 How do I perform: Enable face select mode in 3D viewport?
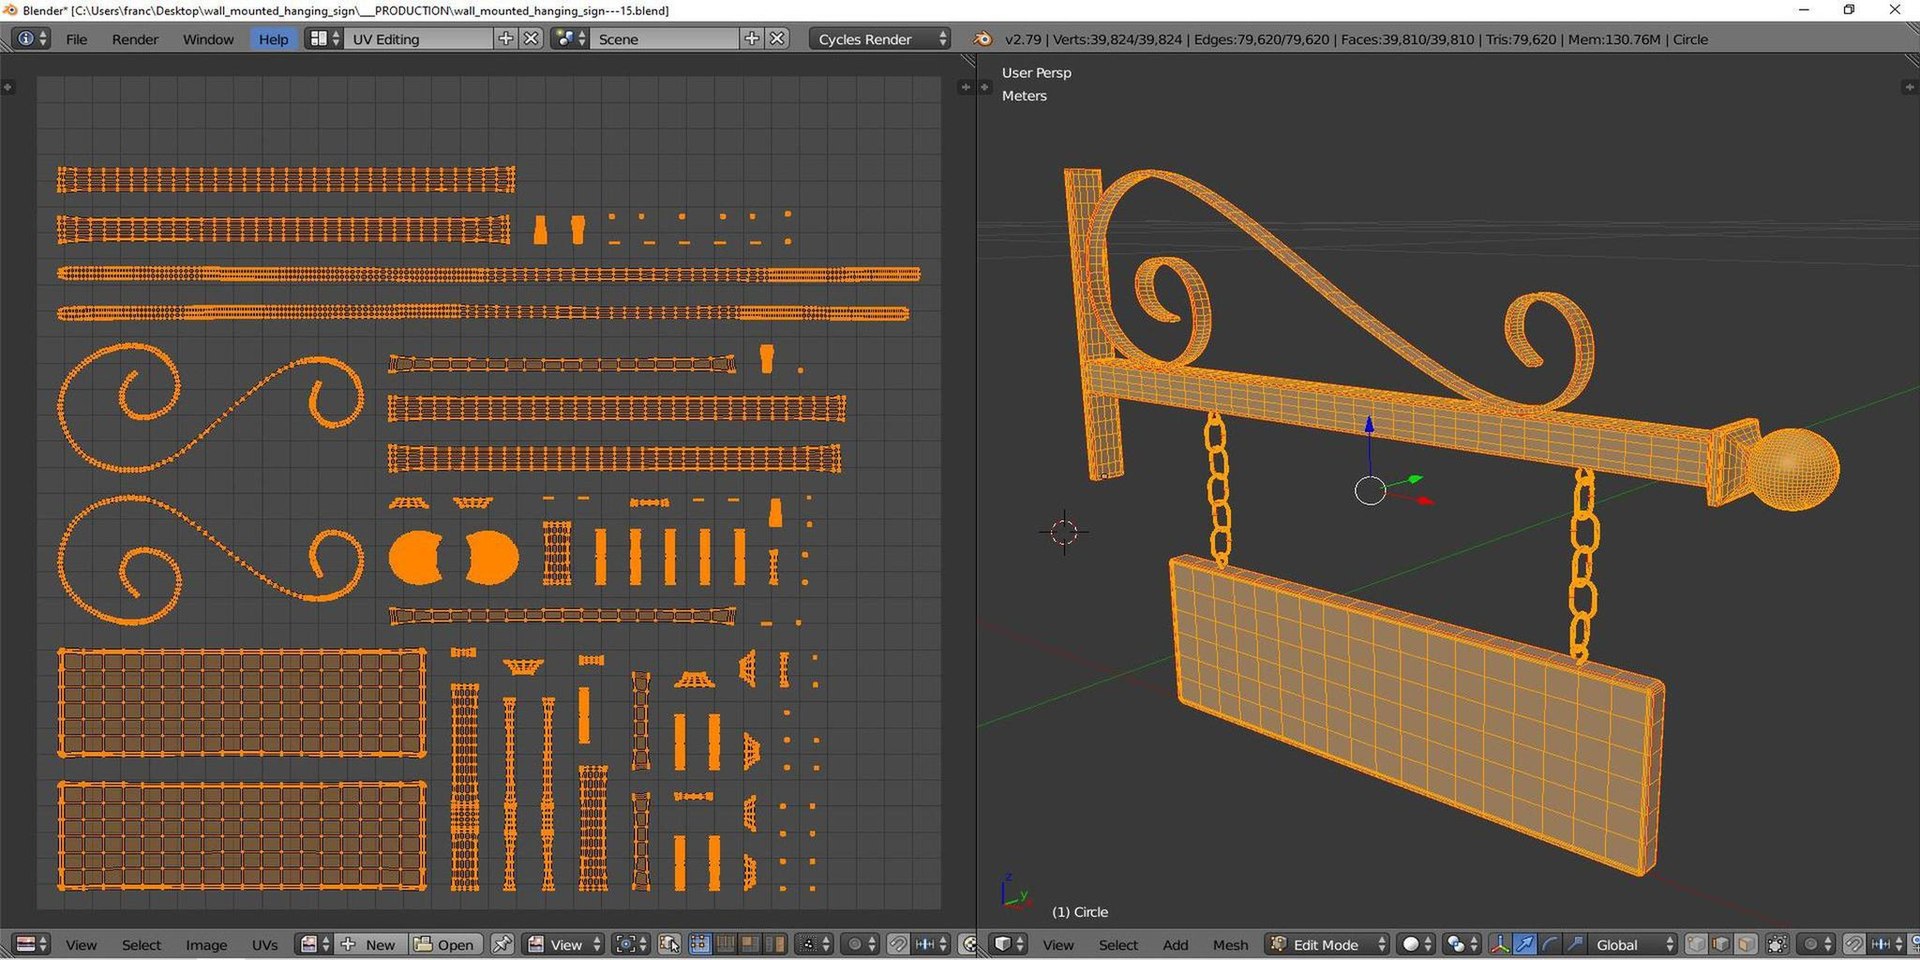click(1745, 944)
